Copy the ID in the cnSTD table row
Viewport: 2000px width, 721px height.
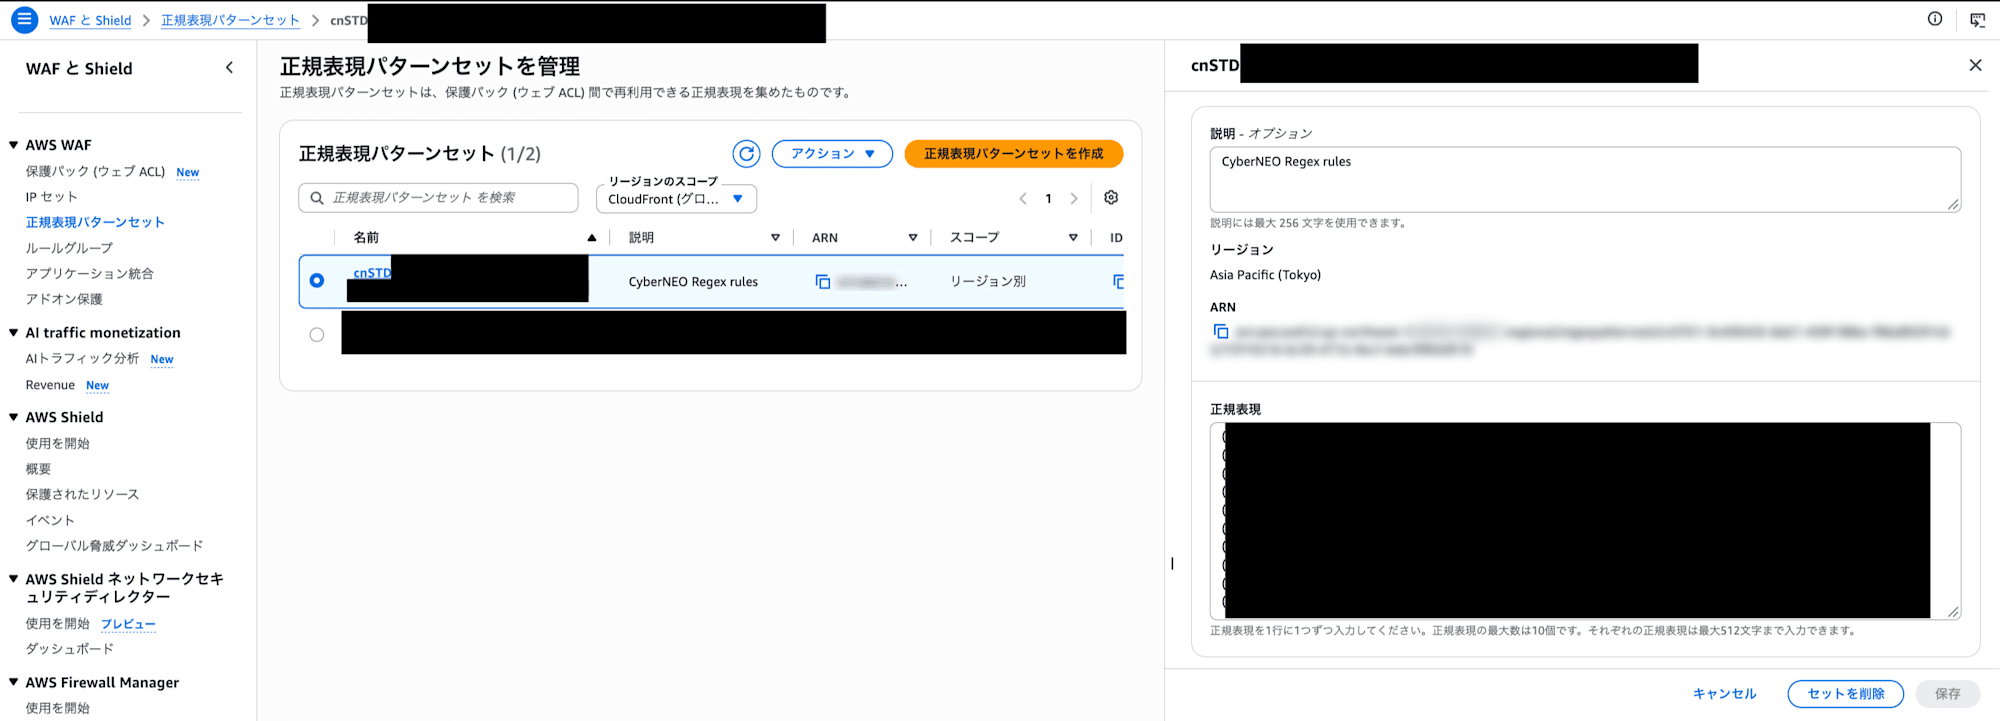click(x=1118, y=282)
